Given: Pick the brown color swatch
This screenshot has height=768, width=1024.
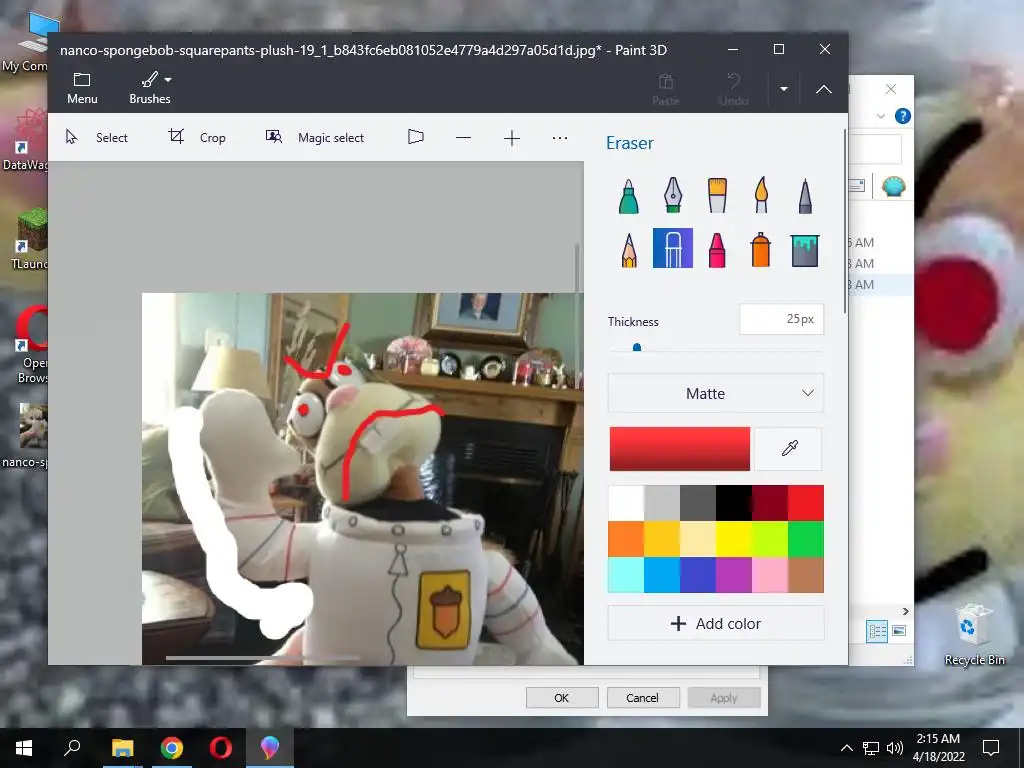Looking at the screenshot, I should click(x=805, y=575).
